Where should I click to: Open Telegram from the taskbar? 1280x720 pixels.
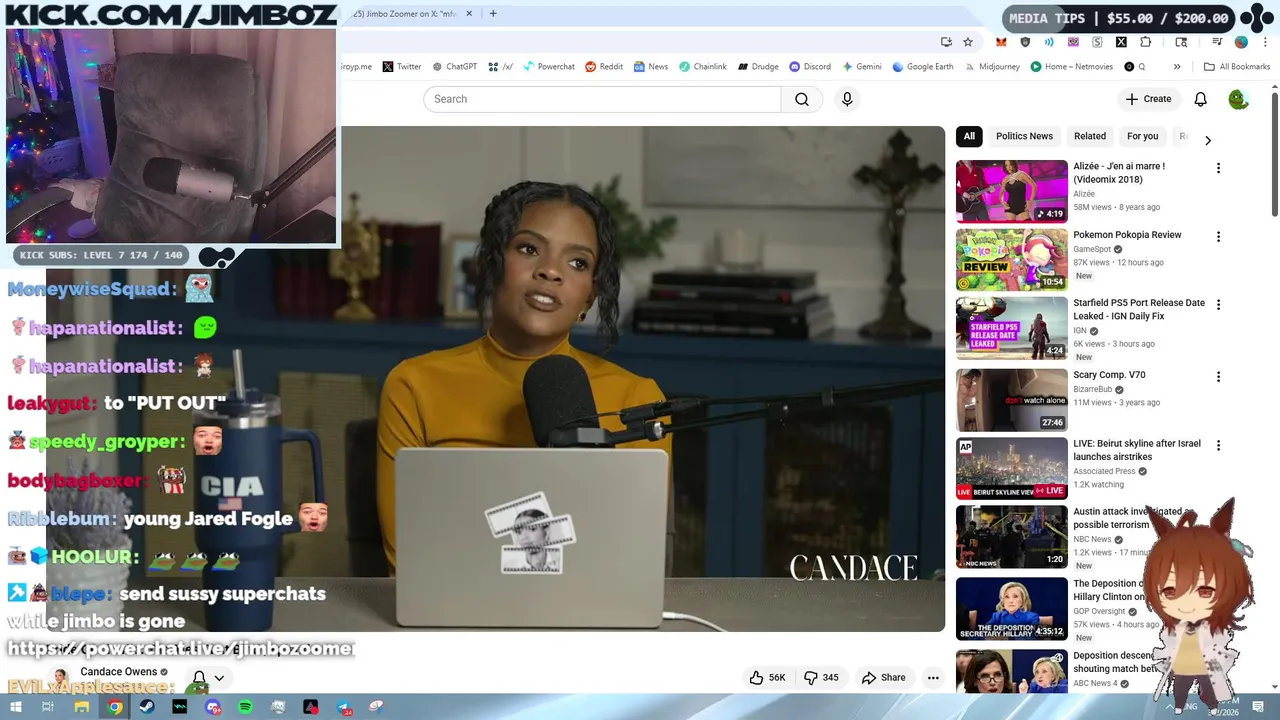(343, 707)
